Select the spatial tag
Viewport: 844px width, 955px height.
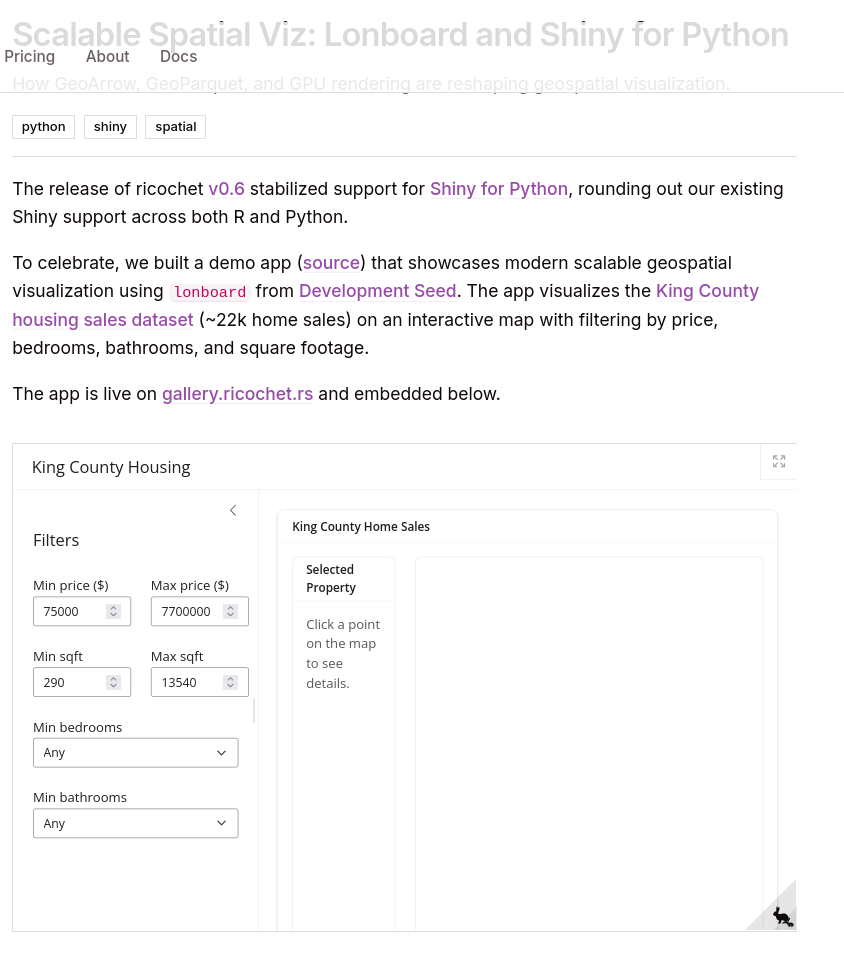(x=175, y=127)
